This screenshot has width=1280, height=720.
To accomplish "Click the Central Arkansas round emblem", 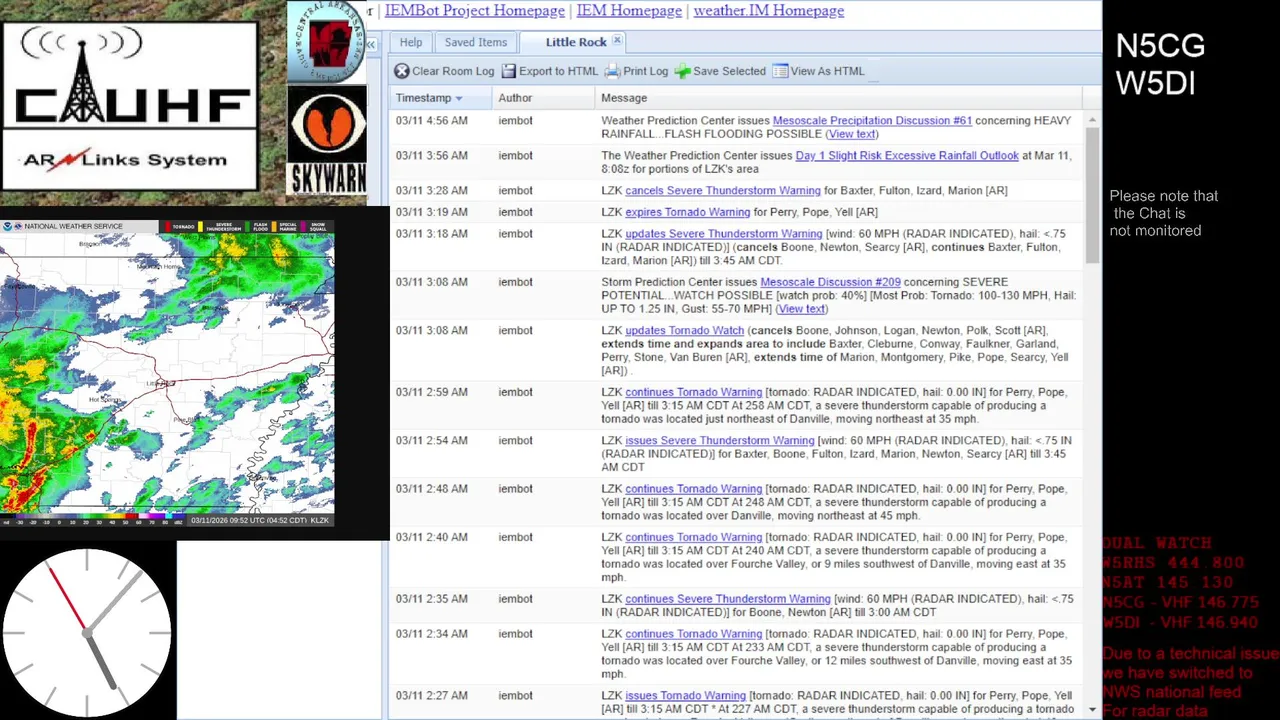I will (x=327, y=42).
